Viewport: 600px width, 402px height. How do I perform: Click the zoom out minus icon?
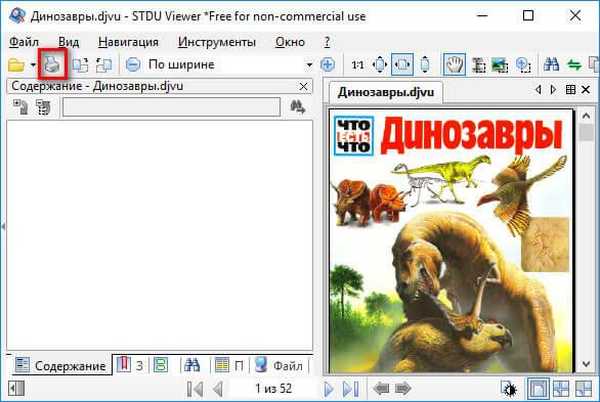click(132, 64)
